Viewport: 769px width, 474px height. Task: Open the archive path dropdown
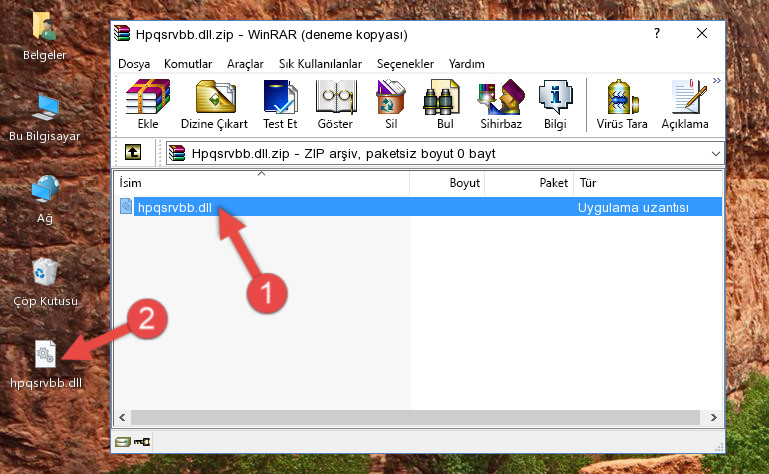tap(716, 154)
